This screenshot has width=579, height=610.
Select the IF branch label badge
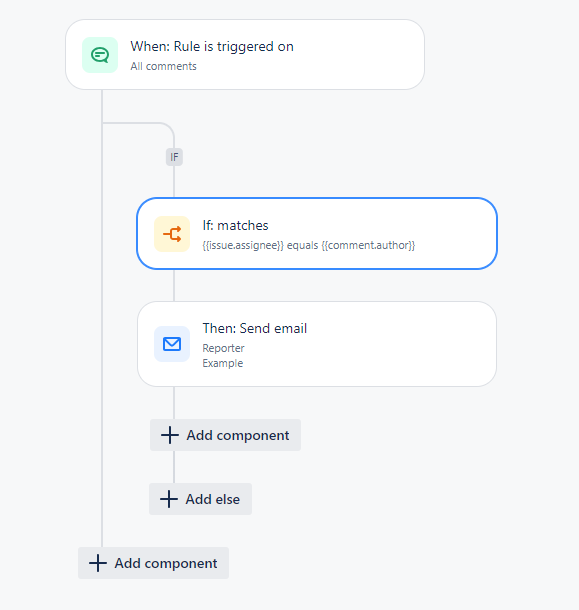point(174,157)
